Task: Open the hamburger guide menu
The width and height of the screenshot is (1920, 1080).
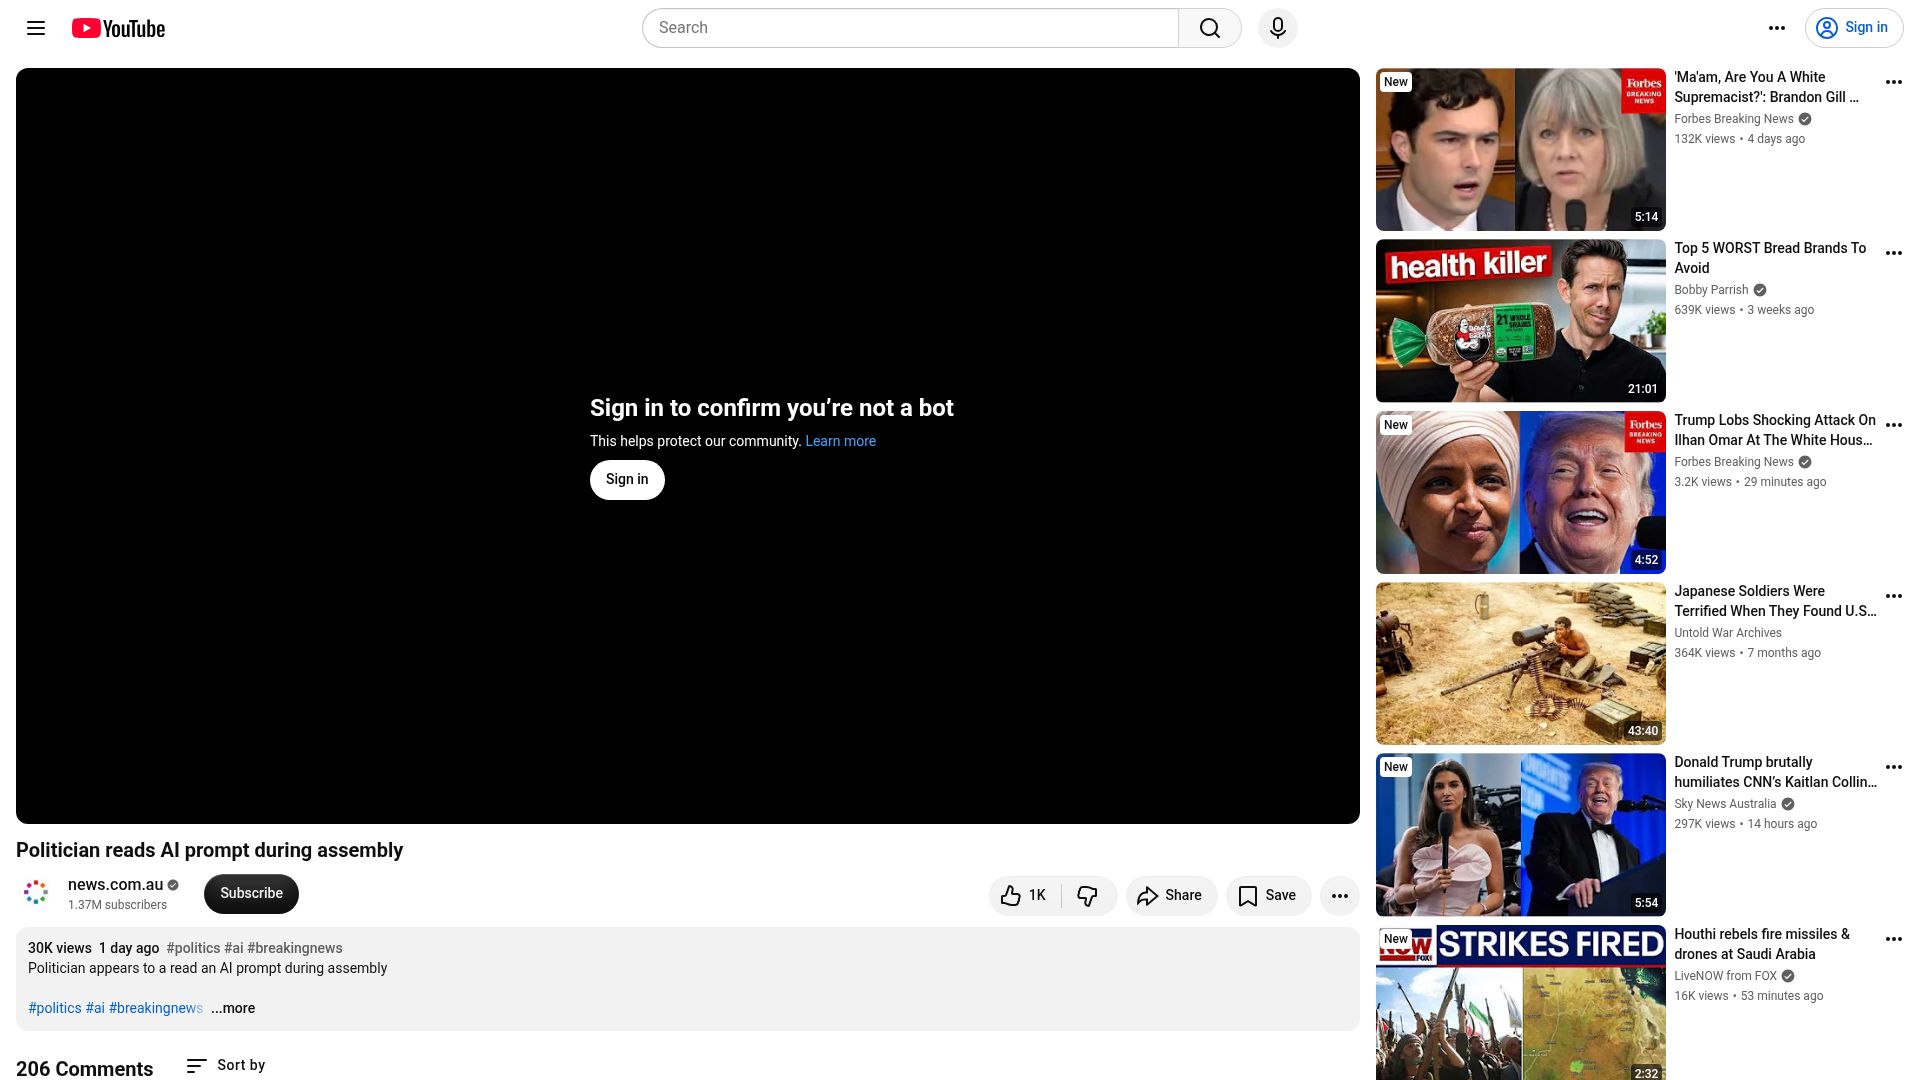Action: pyautogui.click(x=36, y=28)
